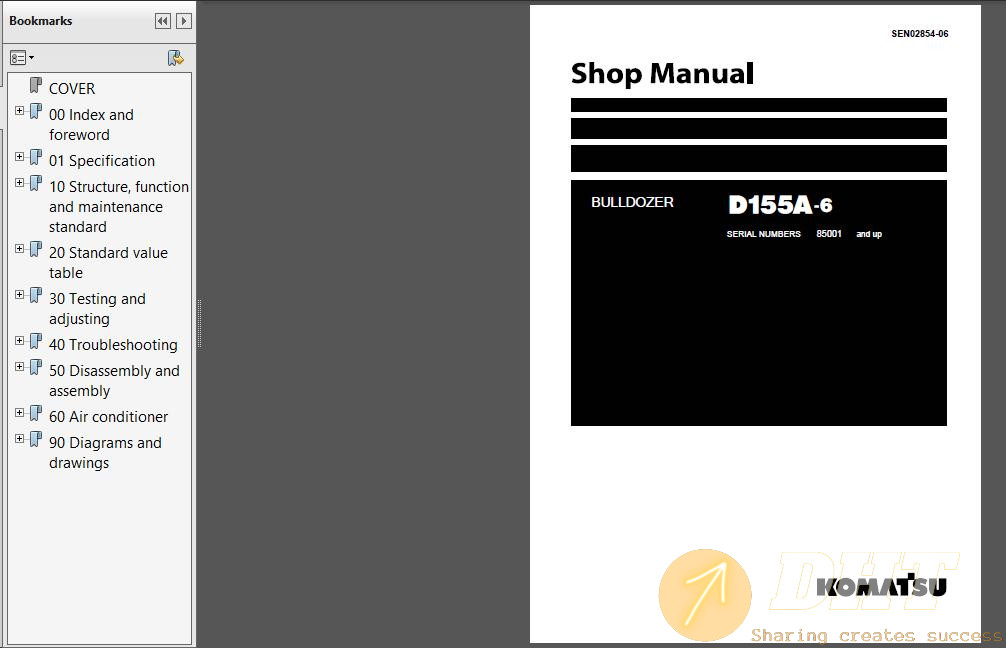
Task: Jump to 40 Troubleshooting section
Action: tap(113, 345)
